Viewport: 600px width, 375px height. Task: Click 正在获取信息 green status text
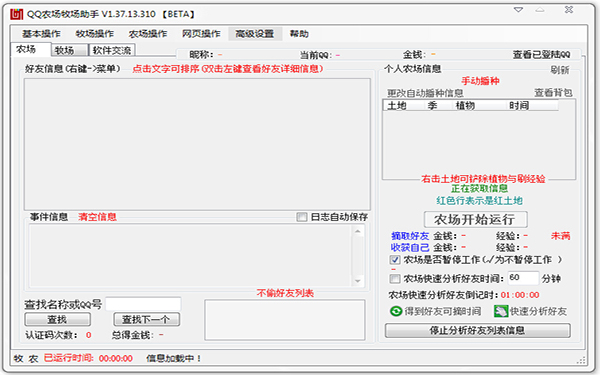click(479, 188)
